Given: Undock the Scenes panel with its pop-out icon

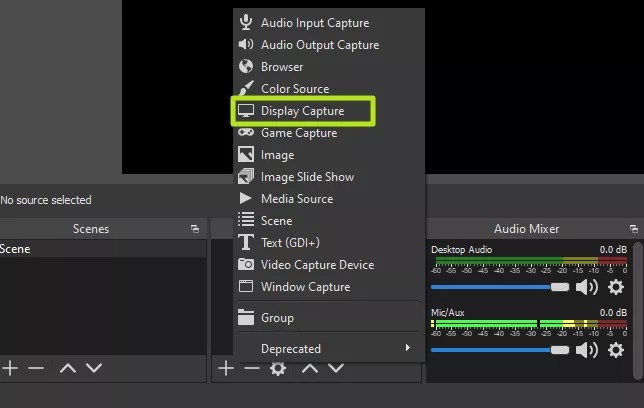Looking at the screenshot, I should (x=195, y=229).
